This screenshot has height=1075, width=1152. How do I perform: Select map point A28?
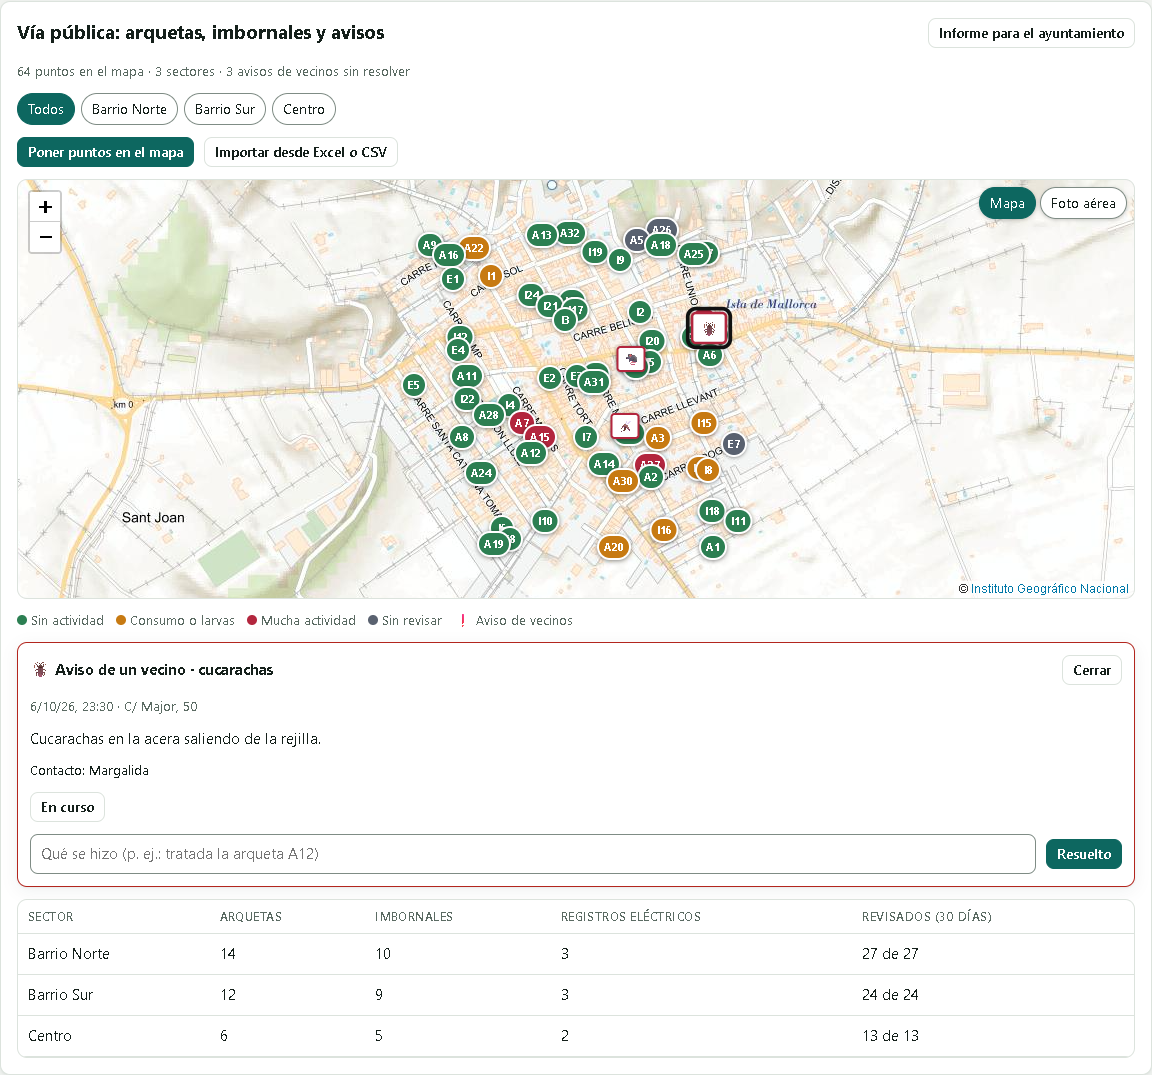coord(489,415)
